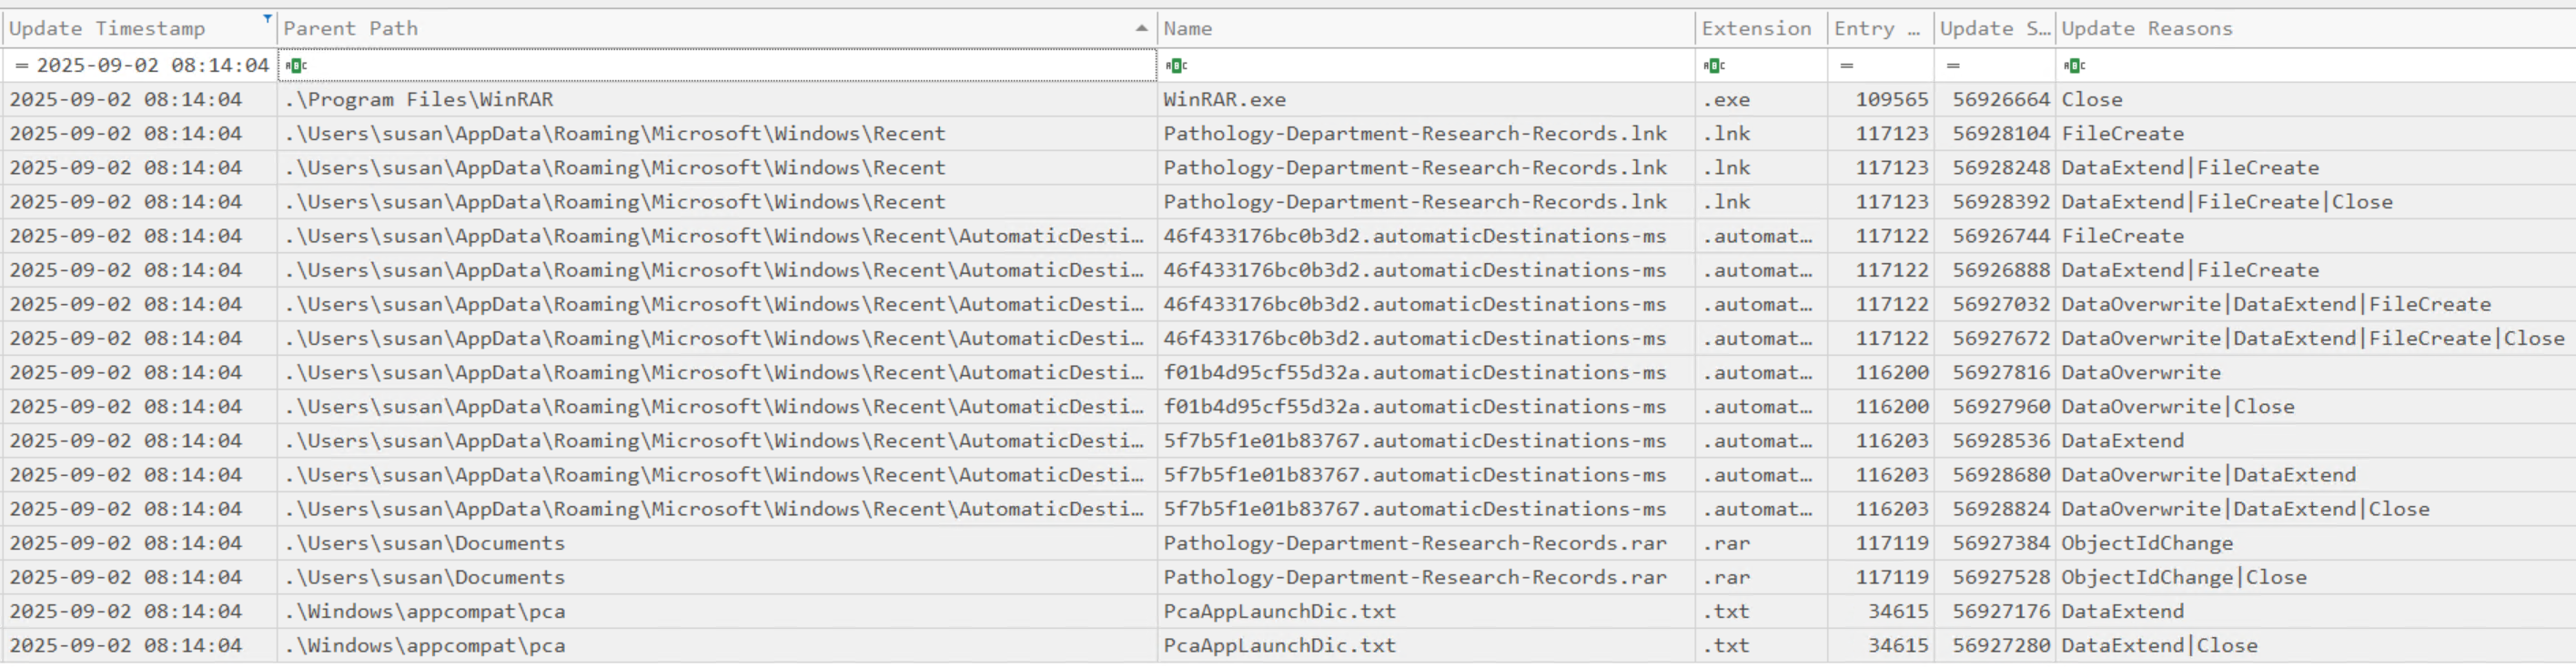Click the equals operator icon under Entry column
The width and height of the screenshot is (2576, 668).
click(1846, 66)
